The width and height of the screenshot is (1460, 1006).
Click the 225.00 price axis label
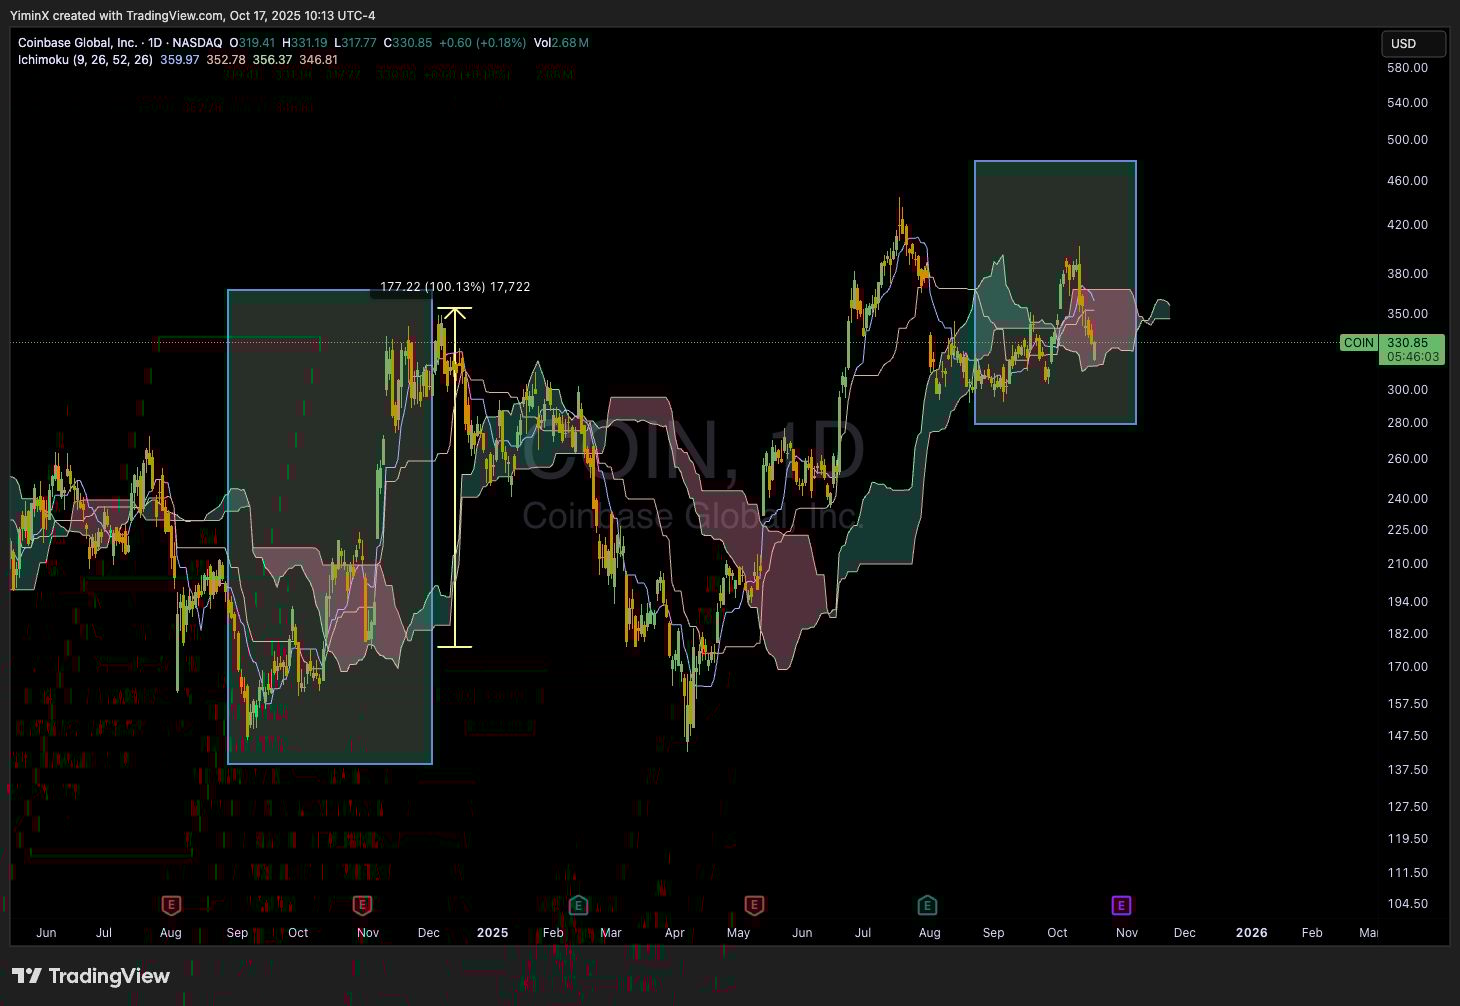[x=1407, y=530]
